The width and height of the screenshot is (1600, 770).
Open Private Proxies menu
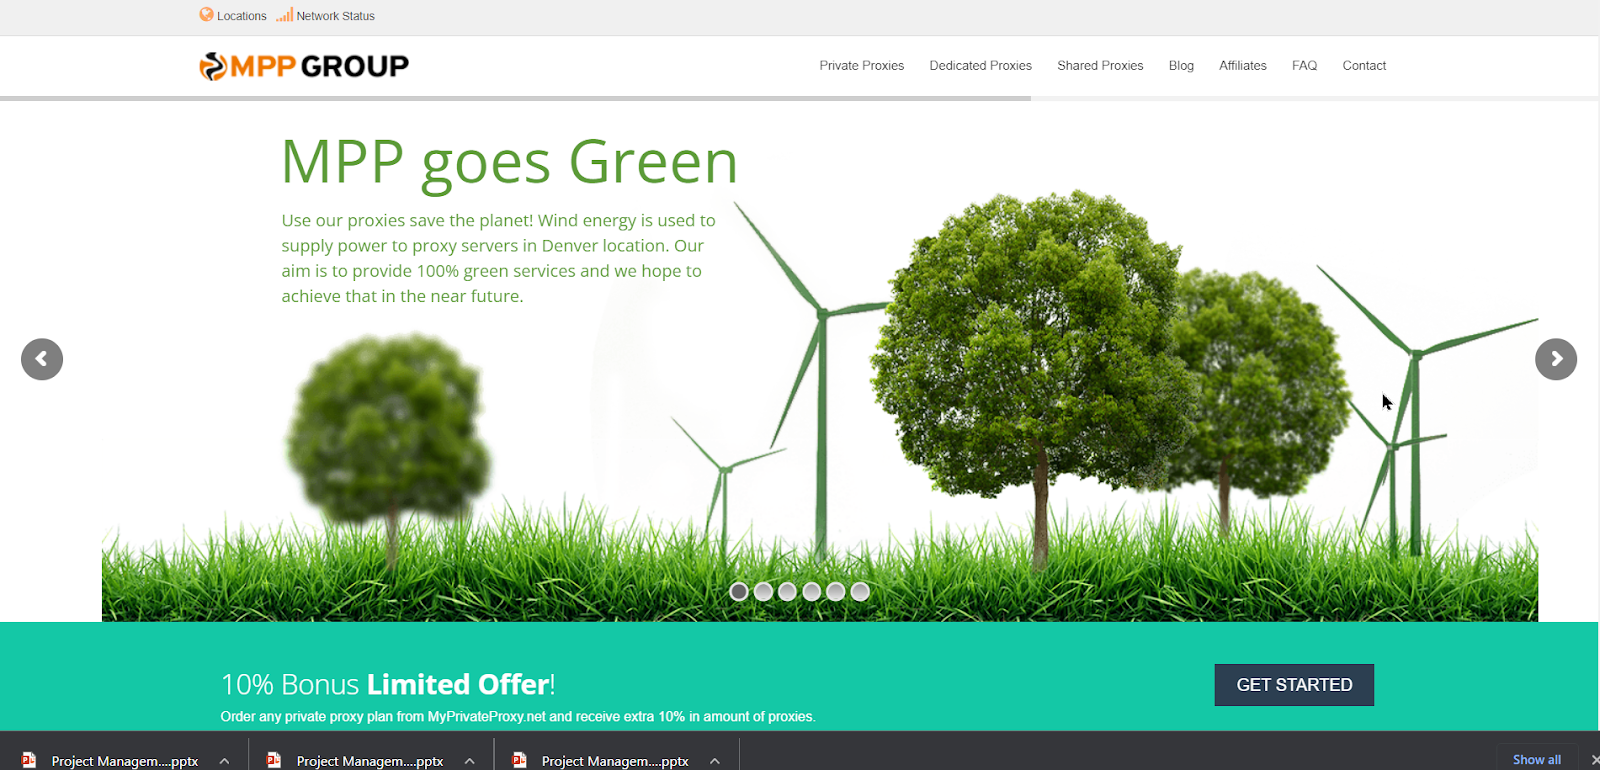pos(861,66)
